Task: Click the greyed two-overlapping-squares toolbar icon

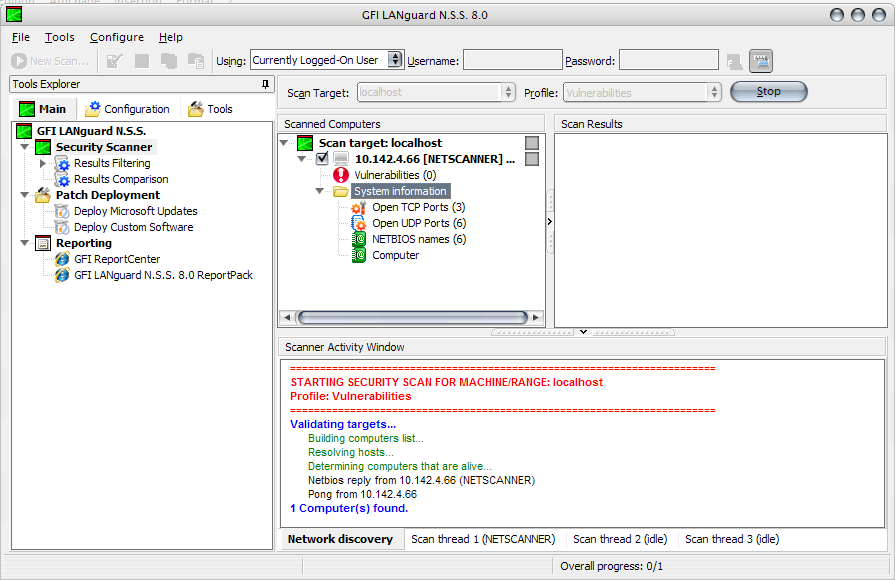Action: click(168, 61)
